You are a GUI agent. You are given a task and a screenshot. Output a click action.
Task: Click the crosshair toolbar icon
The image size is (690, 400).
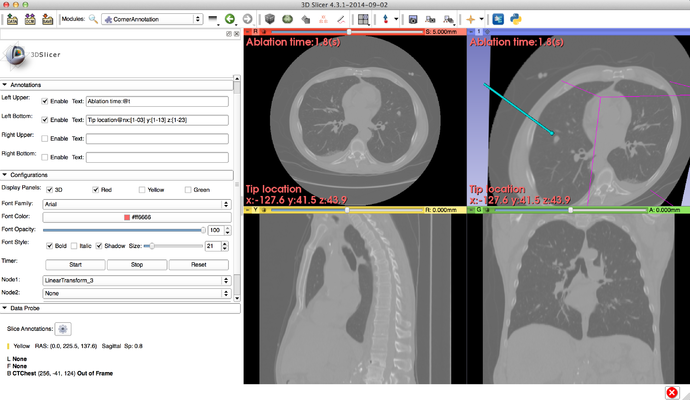coord(471,19)
